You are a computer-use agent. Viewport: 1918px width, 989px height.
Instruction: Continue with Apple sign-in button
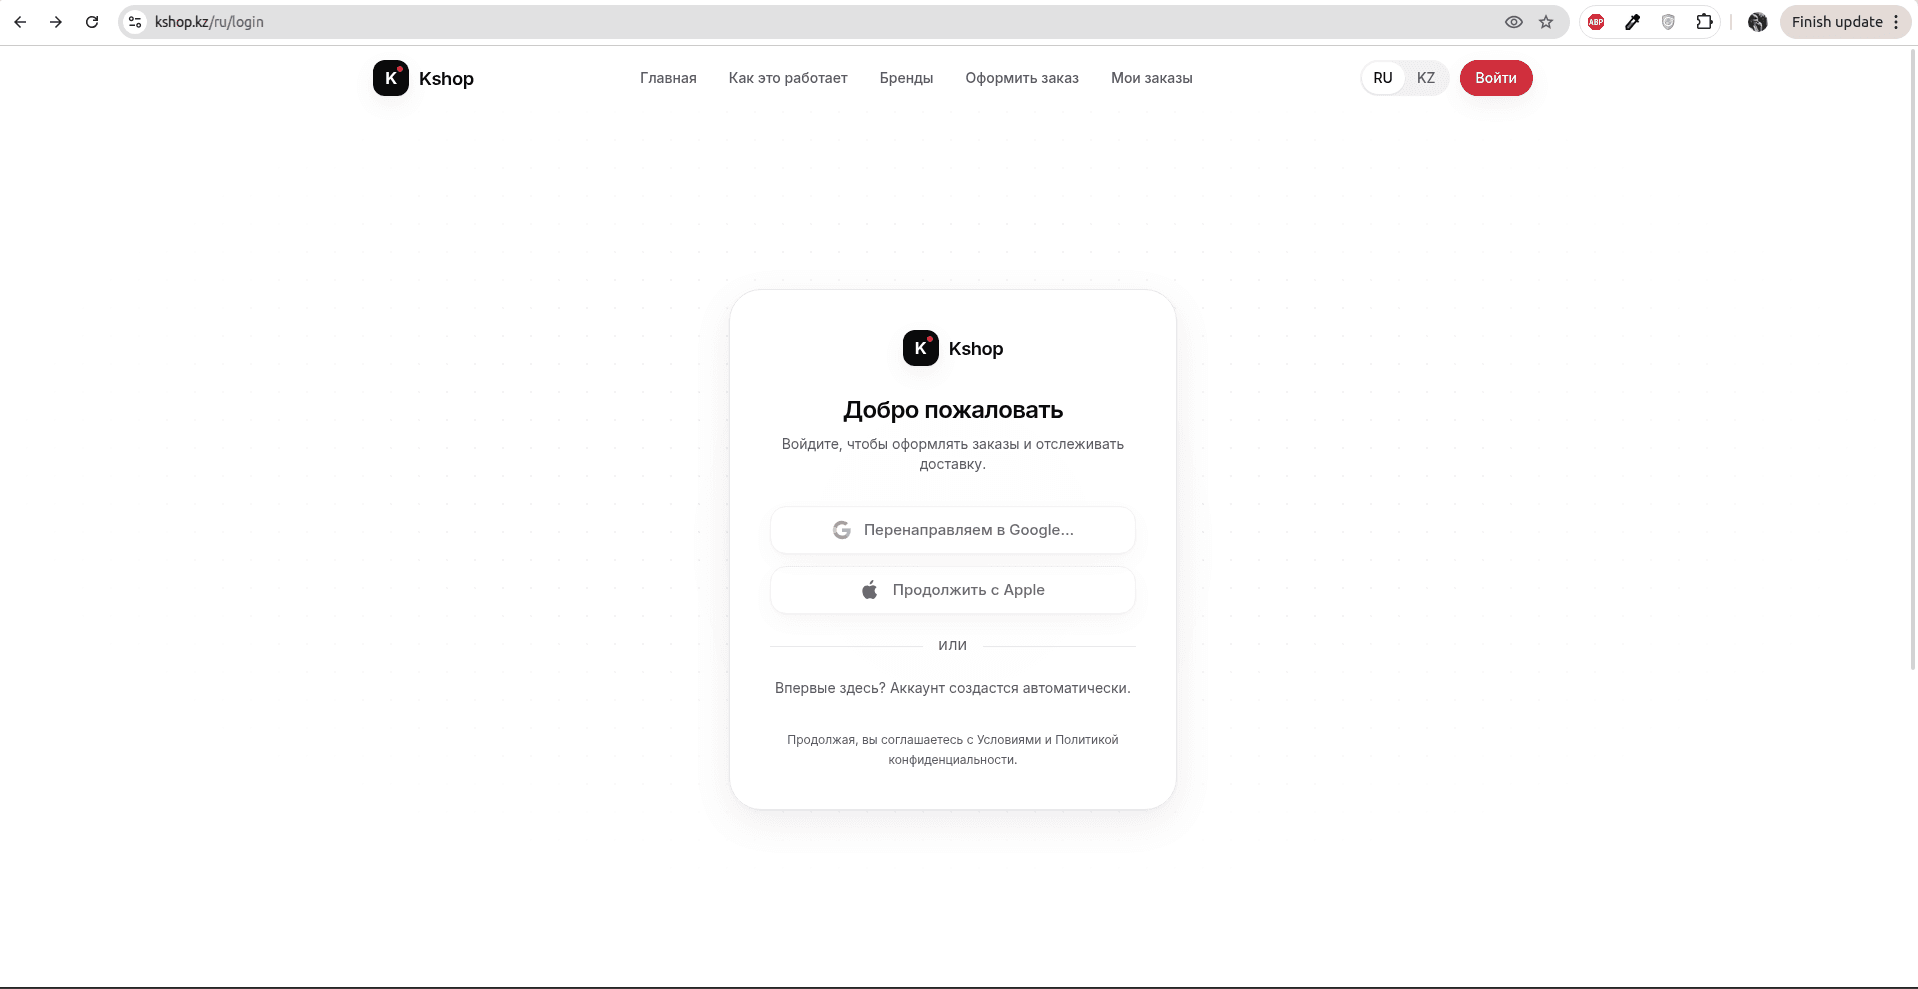(x=953, y=590)
